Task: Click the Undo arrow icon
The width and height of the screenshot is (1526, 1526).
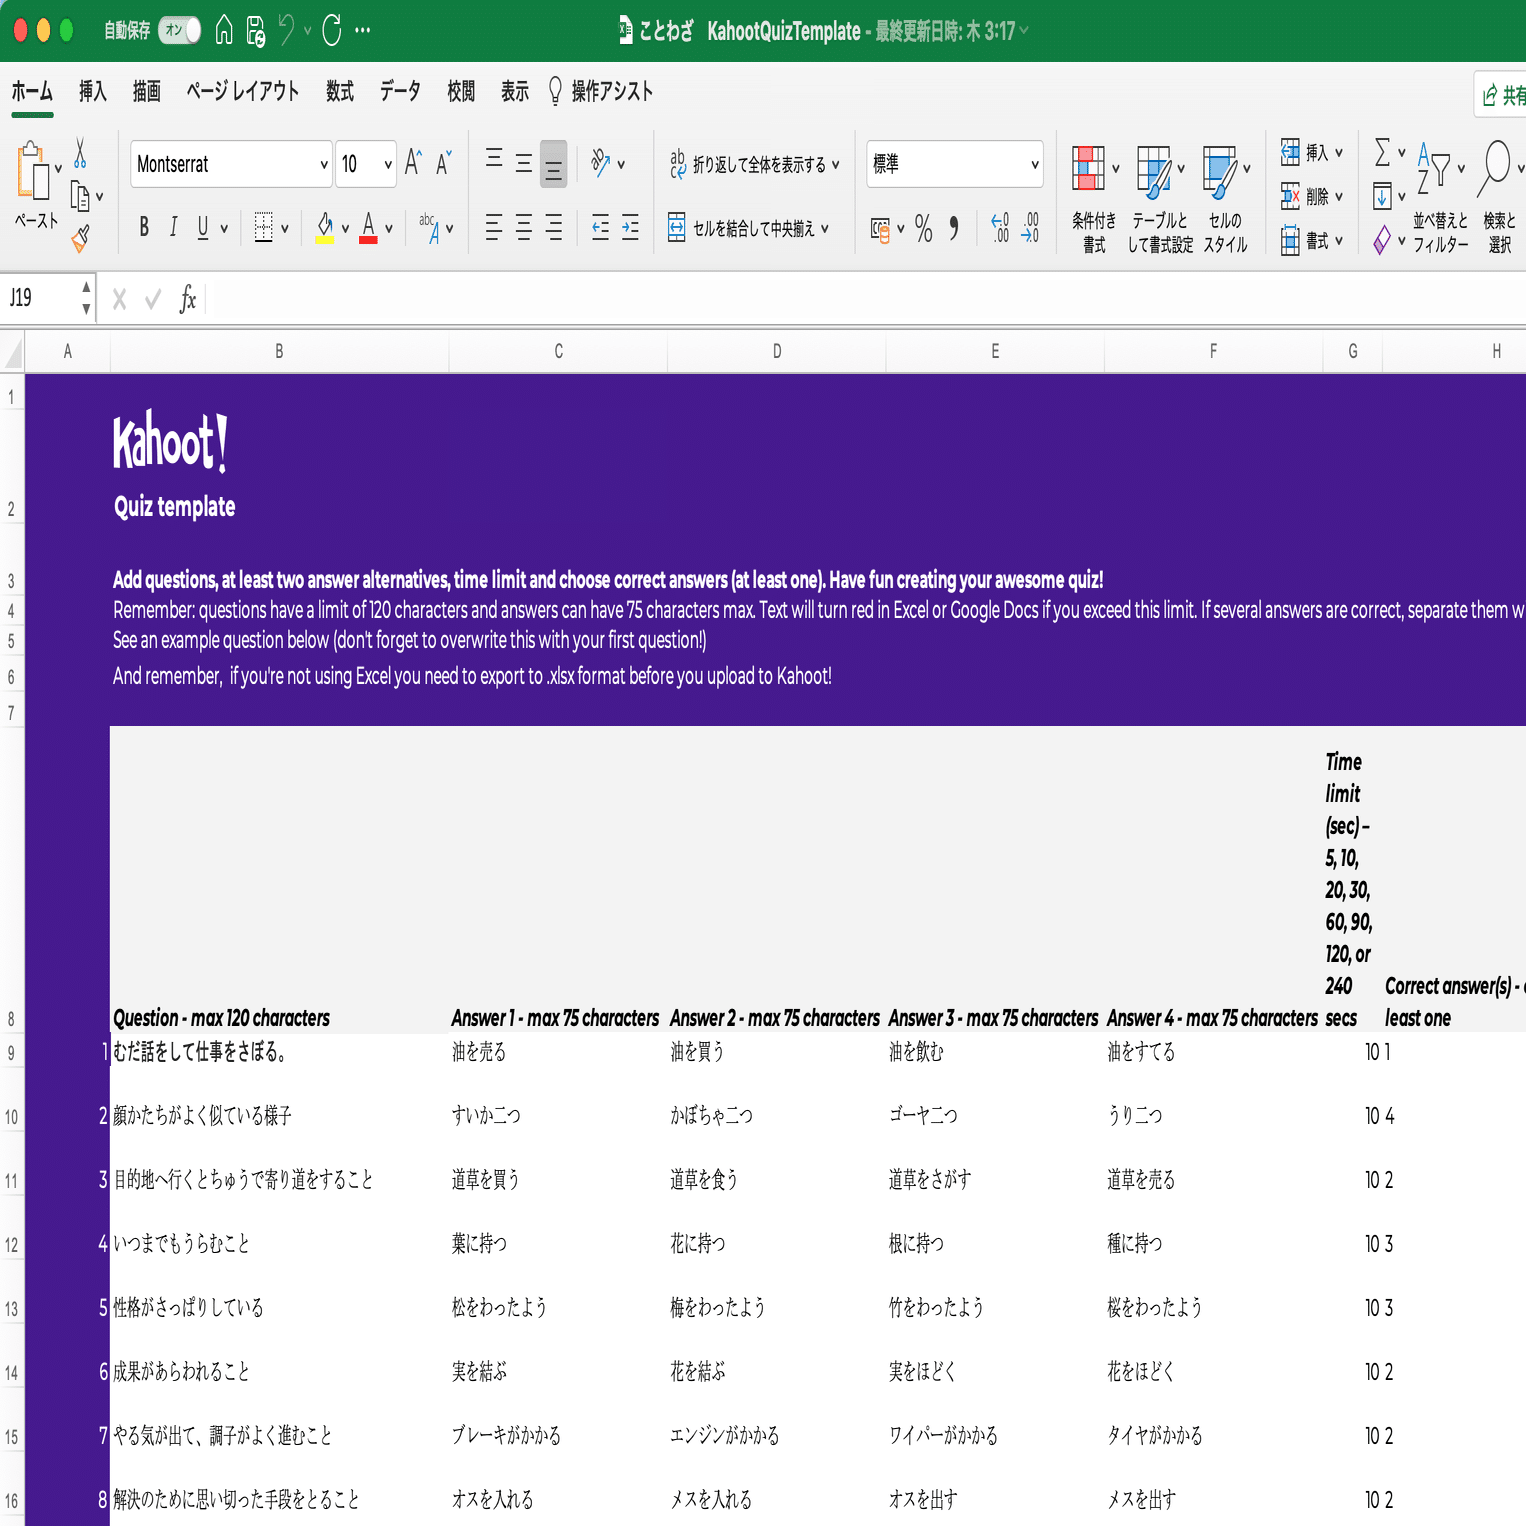Action: pos(286,30)
